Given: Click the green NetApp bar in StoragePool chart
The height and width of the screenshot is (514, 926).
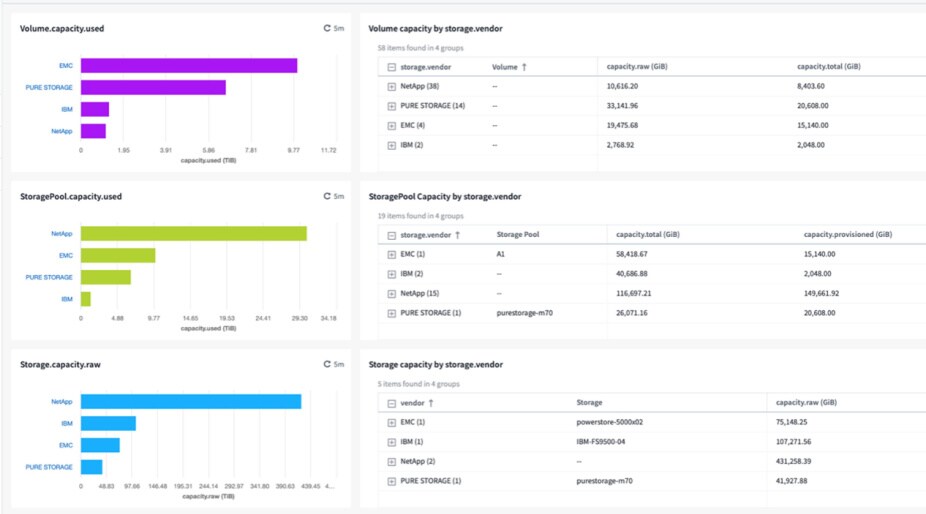Looking at the screenshot, I should tap(193, 233).
